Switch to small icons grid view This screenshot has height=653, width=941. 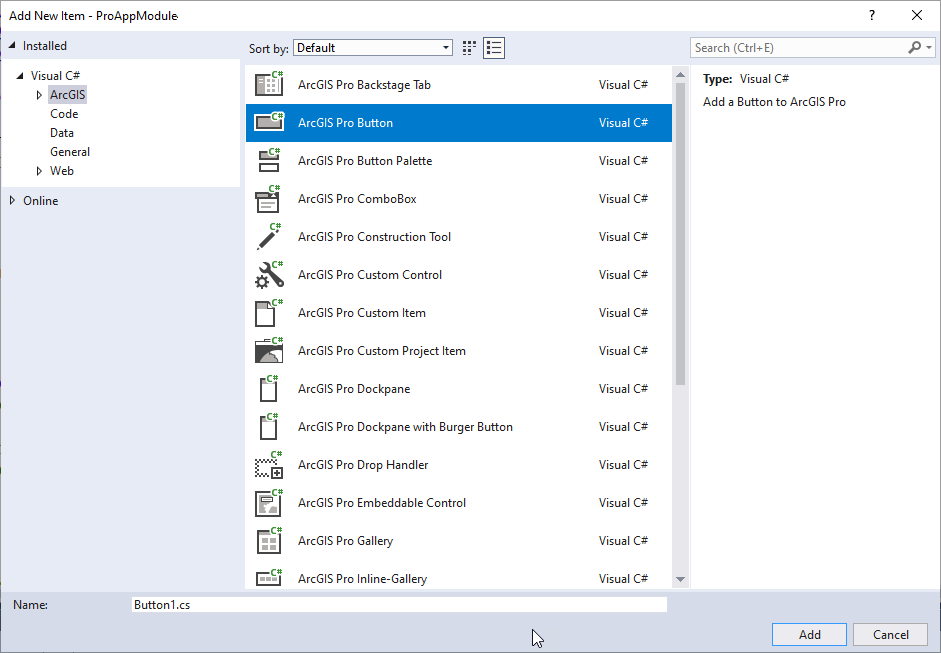(x=470, y=48)
